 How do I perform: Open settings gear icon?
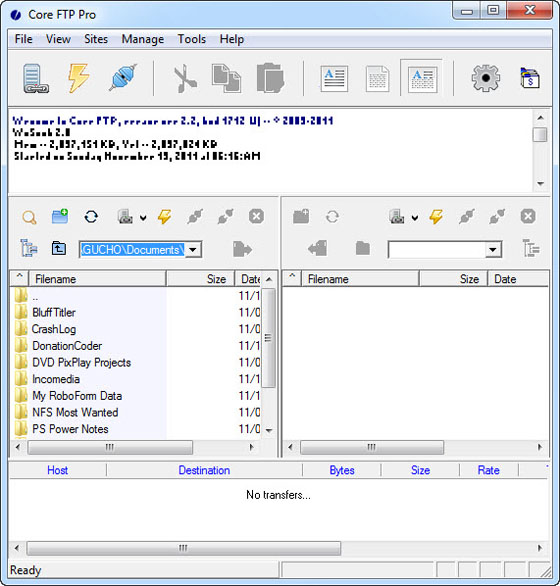[x=486, y=78]
